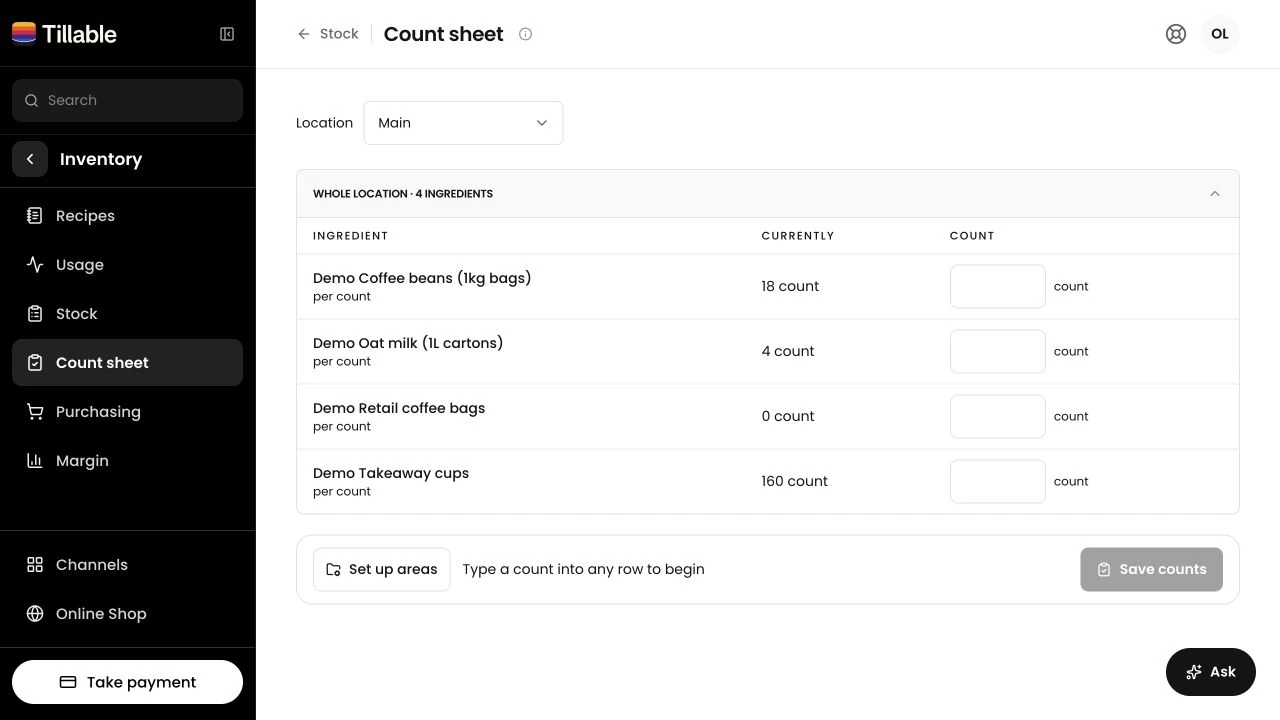Screen dimensions: 1280x720
Task: Click Demo Oat milk (1L cartons) name
Action: pyautogui.click(x=408, y=343)
